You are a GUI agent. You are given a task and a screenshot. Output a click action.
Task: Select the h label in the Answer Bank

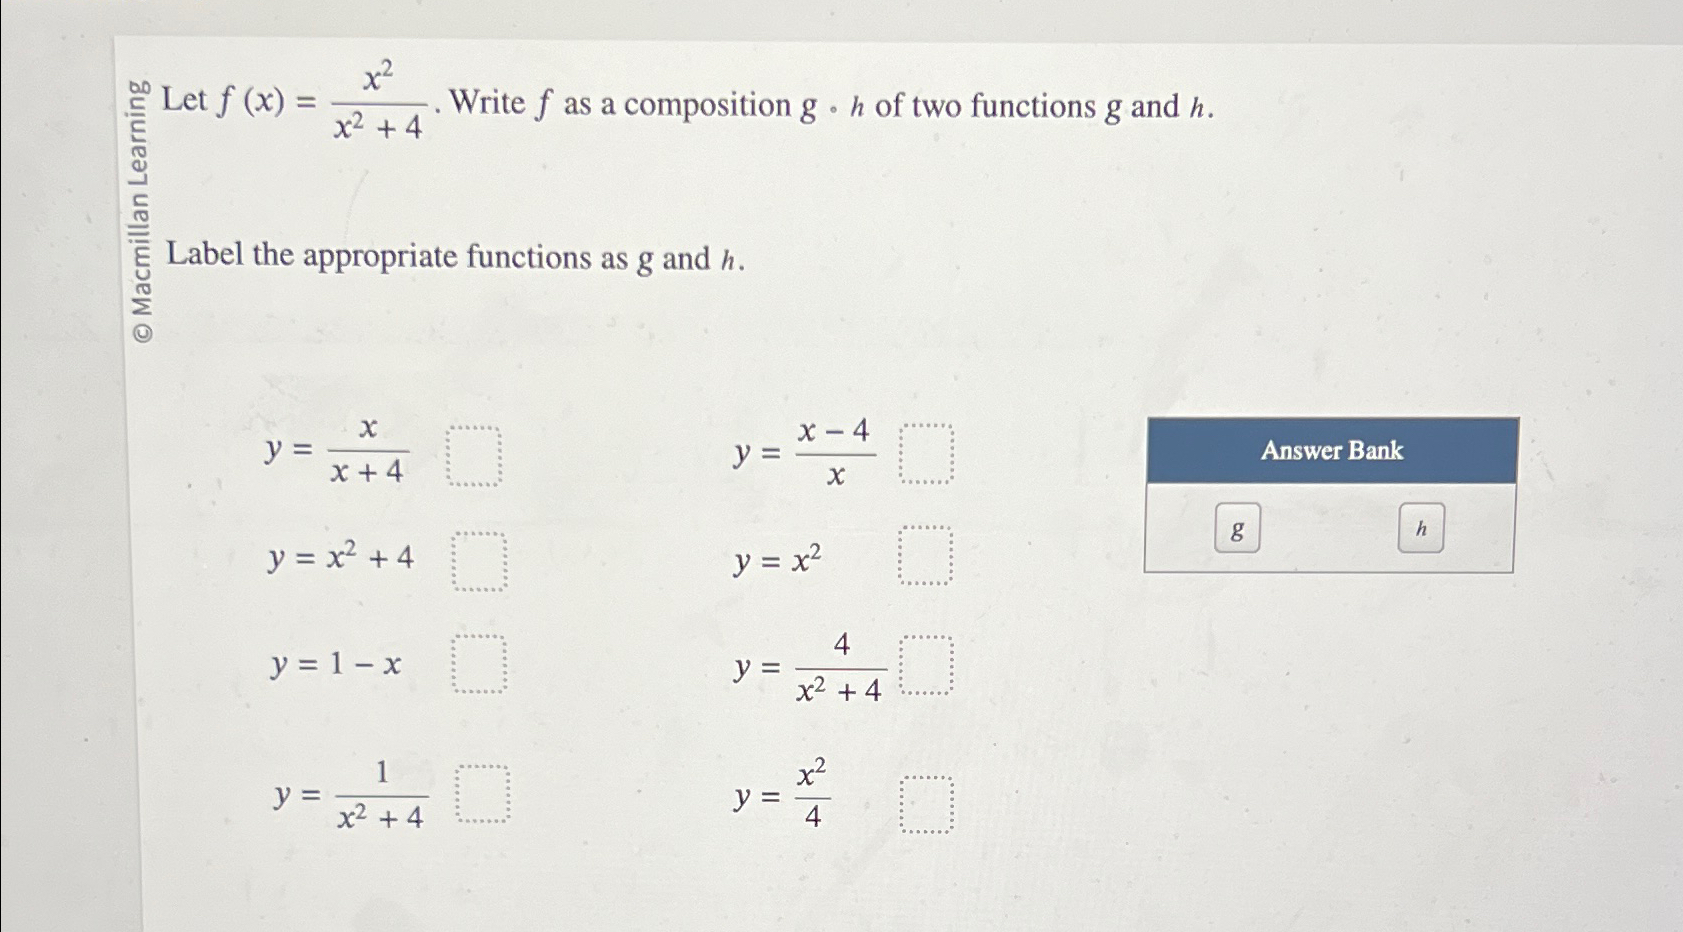coord(1423,531)
